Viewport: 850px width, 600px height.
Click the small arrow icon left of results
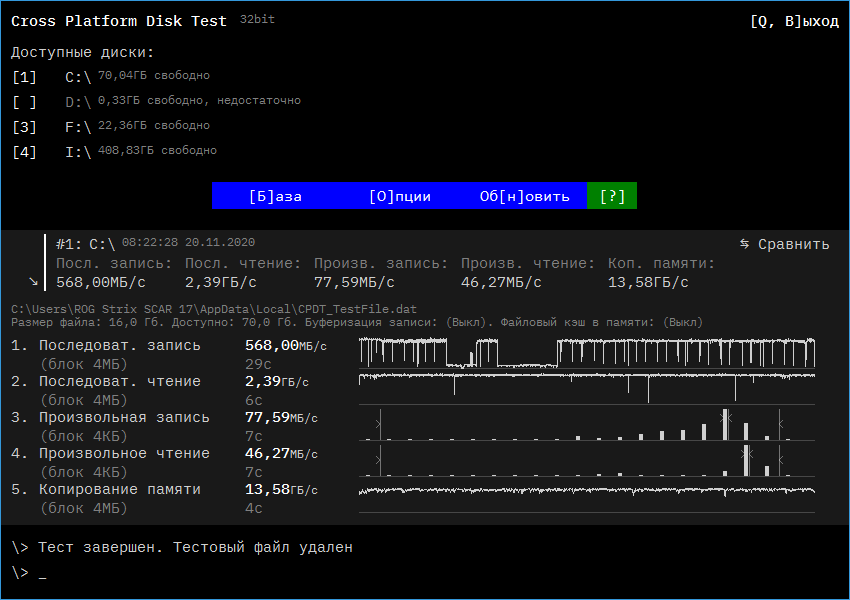point(33,281)
